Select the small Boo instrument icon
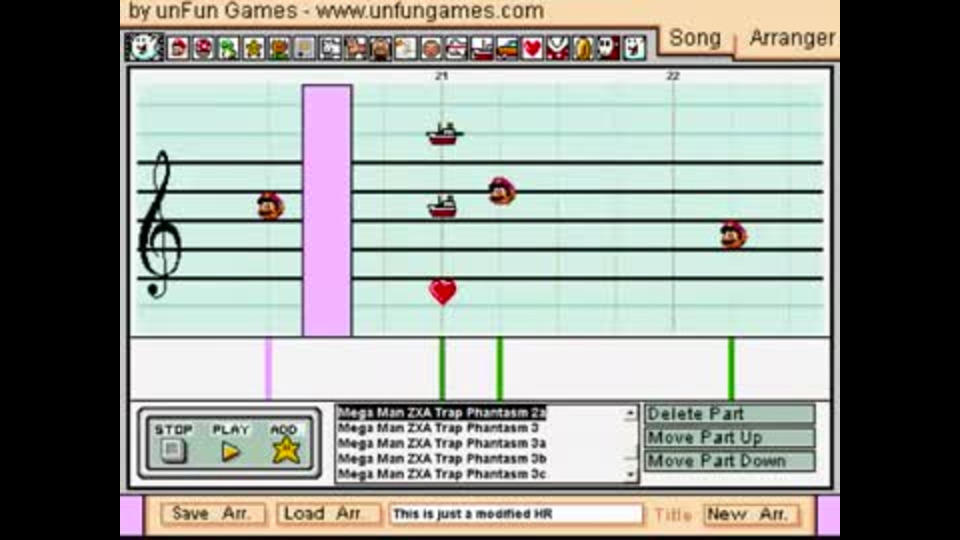Image resolution: width=960 pixels, height=540 pixels. [634, 48]
